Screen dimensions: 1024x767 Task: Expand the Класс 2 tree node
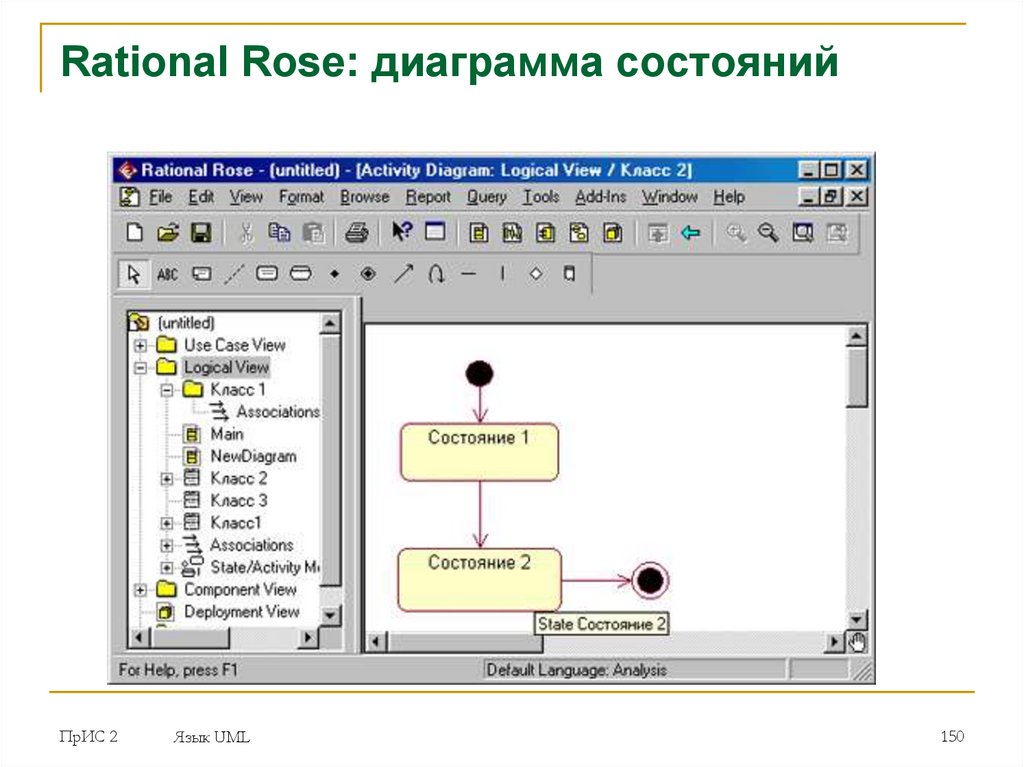pyautogui.click(x=167, y=479)
